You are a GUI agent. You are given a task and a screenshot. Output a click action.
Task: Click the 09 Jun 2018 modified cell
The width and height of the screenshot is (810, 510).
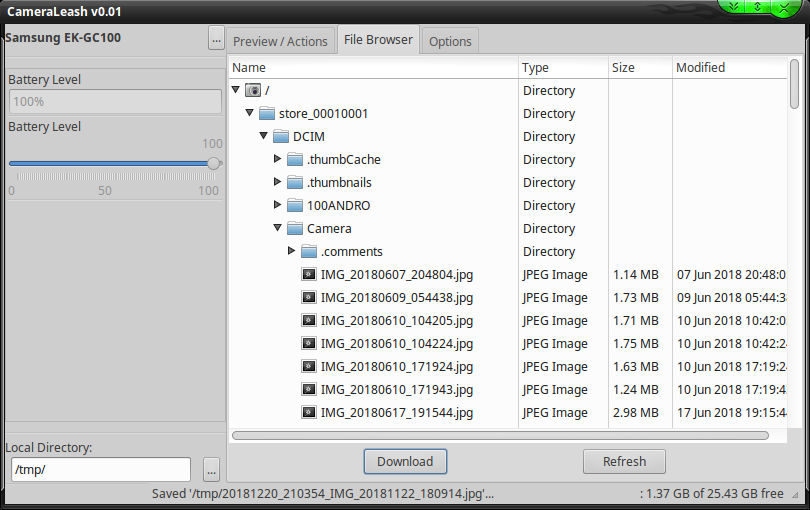point(731,298)
